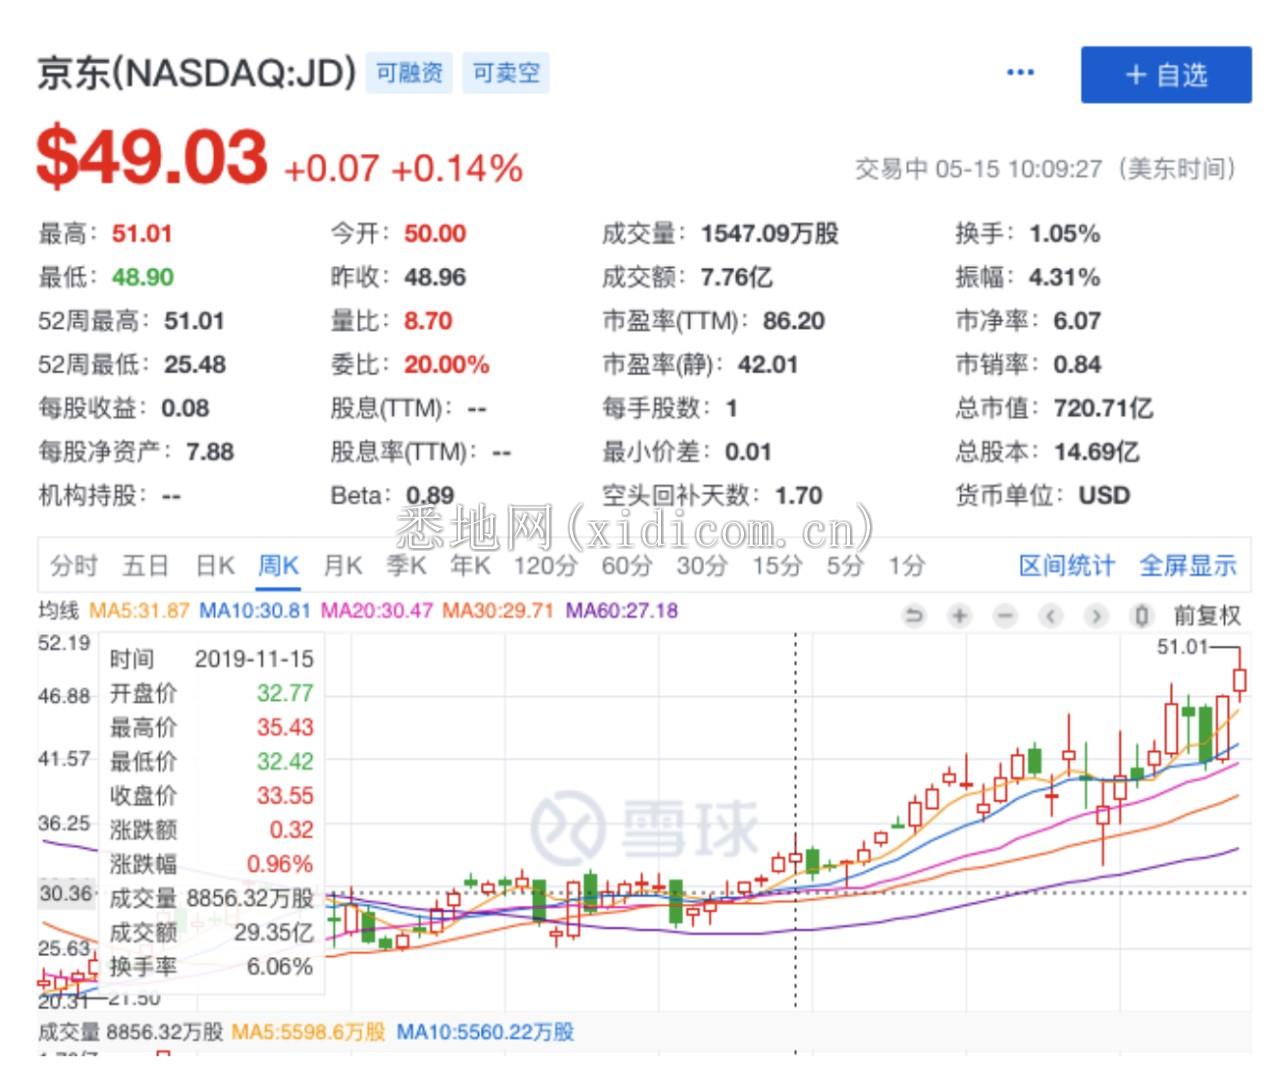
Task: Select the 15分 chart interval
Action: click(x=777, y=565)
